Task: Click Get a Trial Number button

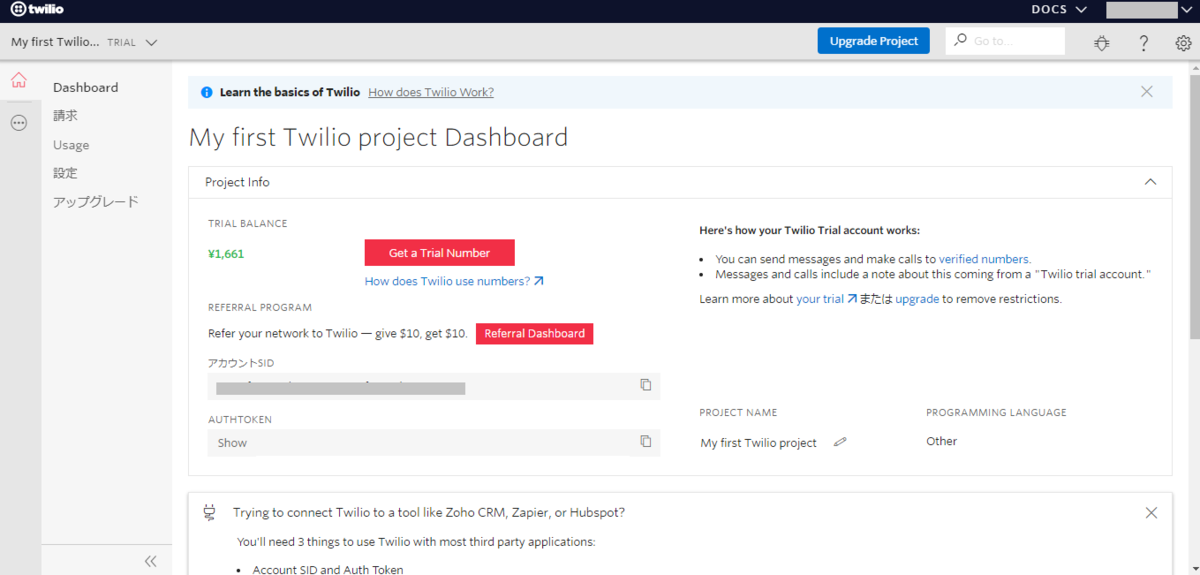Action: (440, 253)
